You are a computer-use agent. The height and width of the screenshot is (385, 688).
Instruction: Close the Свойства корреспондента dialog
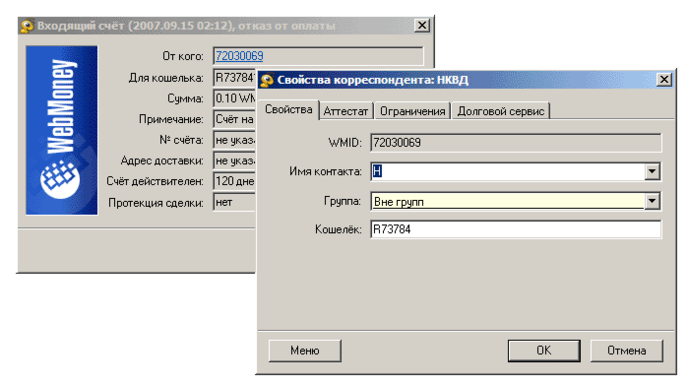[x=664, y=79]
